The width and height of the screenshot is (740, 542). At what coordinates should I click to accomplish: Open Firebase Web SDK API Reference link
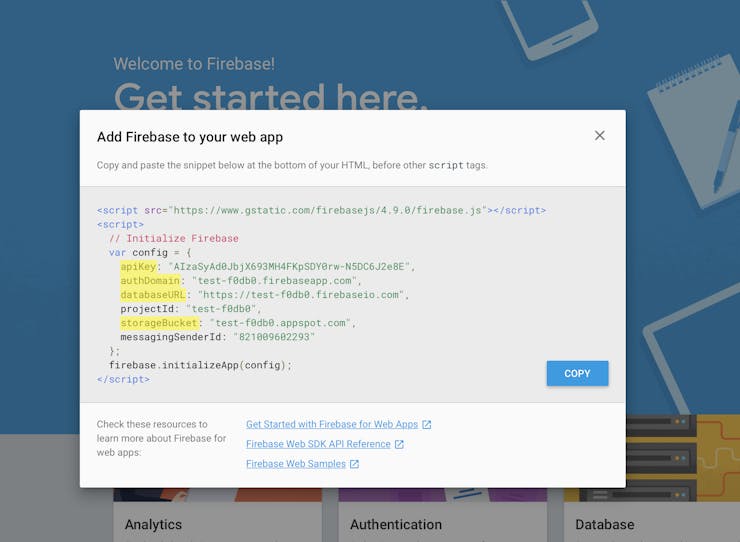[318, 444]
